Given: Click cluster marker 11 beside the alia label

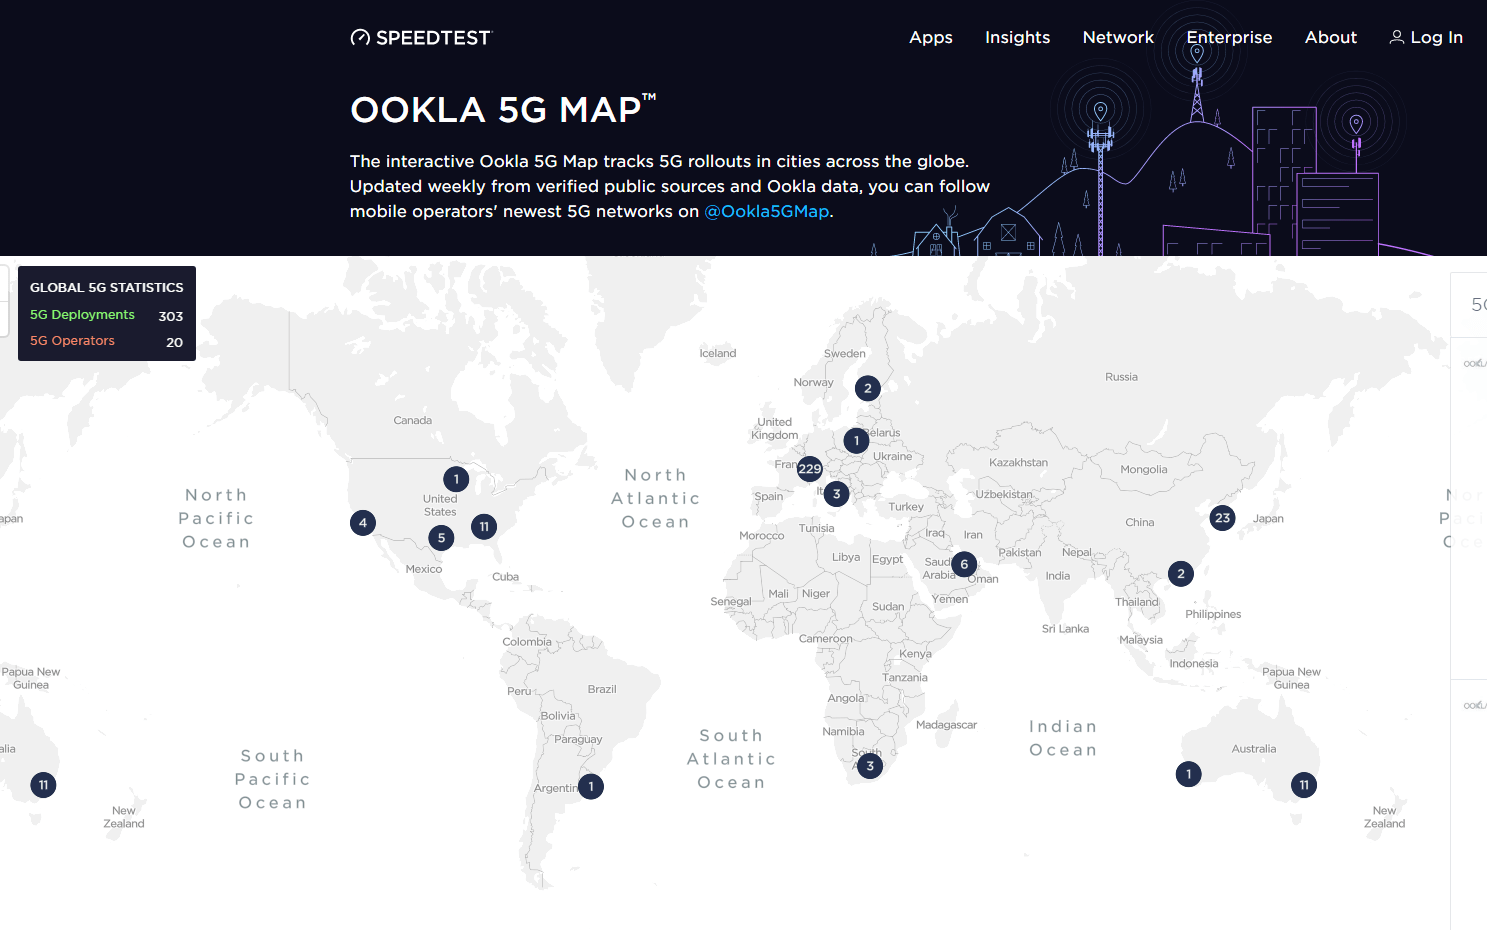Looking at the screenshot, I should [43, 785].
